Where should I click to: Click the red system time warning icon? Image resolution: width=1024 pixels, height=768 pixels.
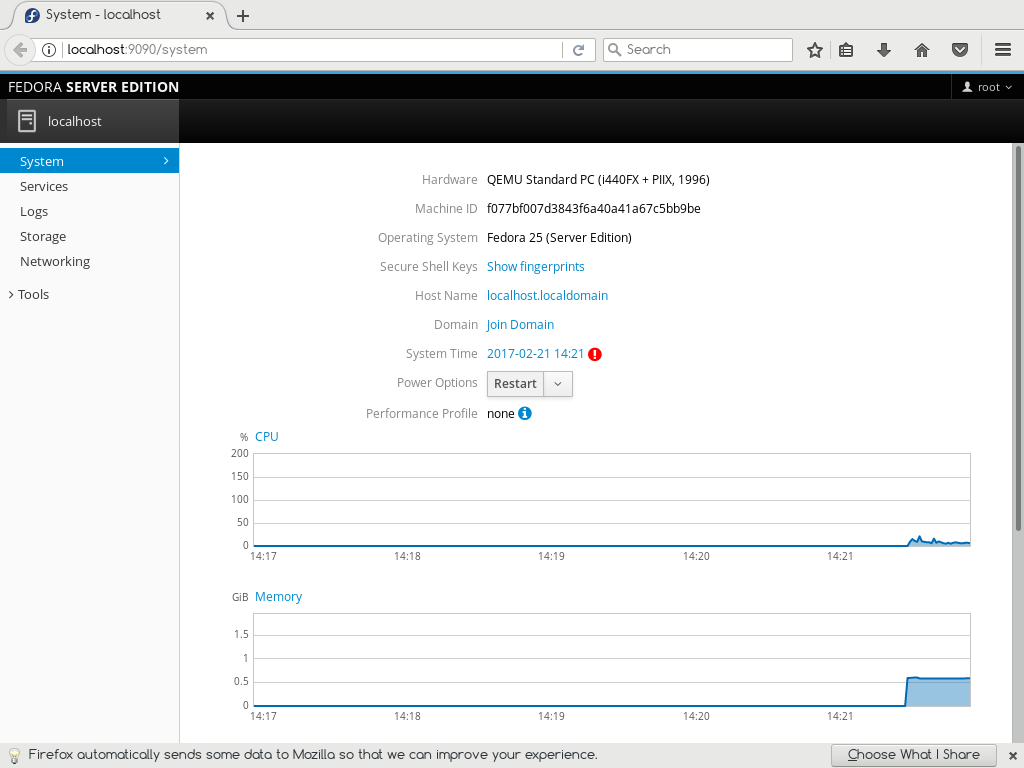pos(595,354)
